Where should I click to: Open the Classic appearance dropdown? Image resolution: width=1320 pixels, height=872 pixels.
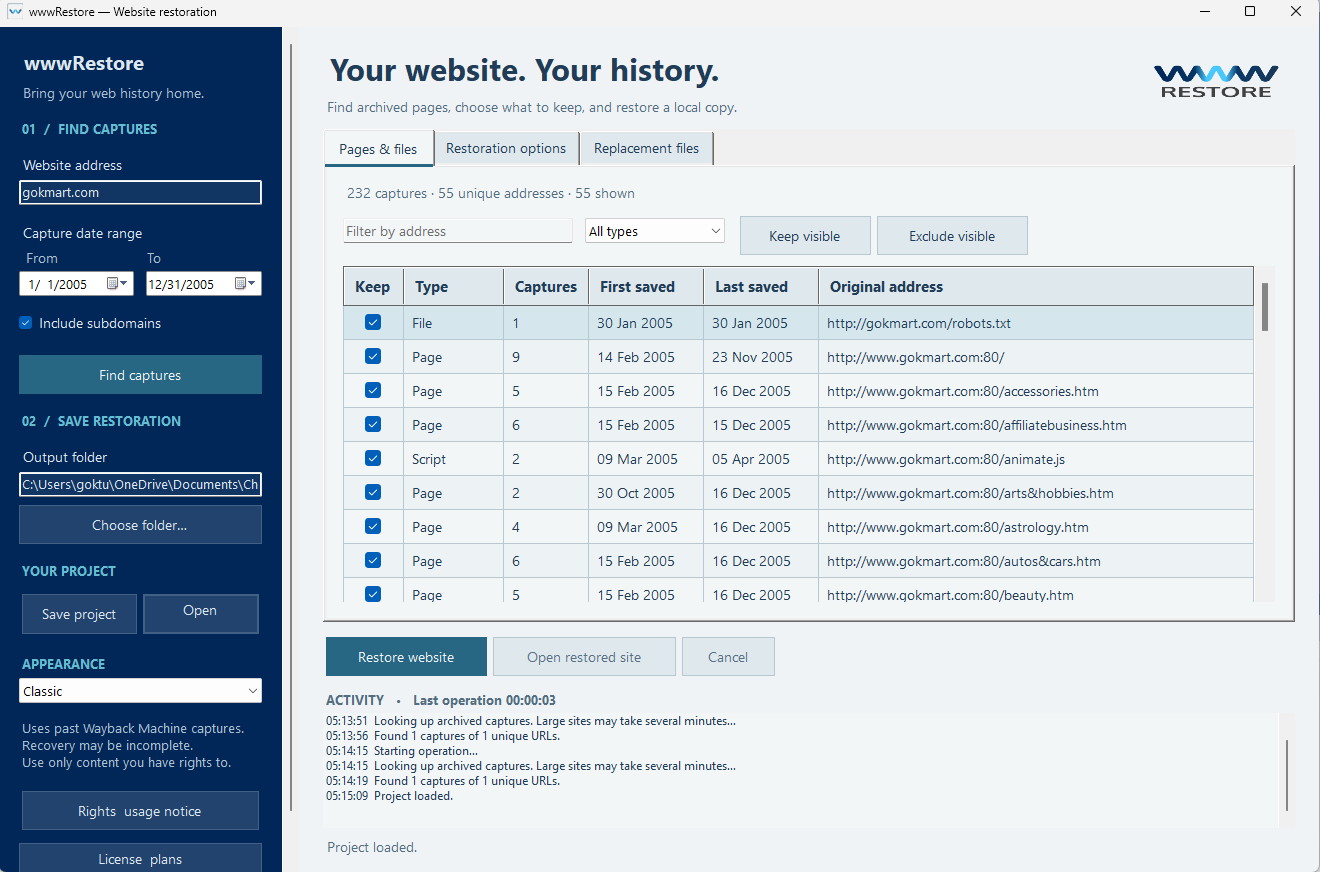coord(140,691)
